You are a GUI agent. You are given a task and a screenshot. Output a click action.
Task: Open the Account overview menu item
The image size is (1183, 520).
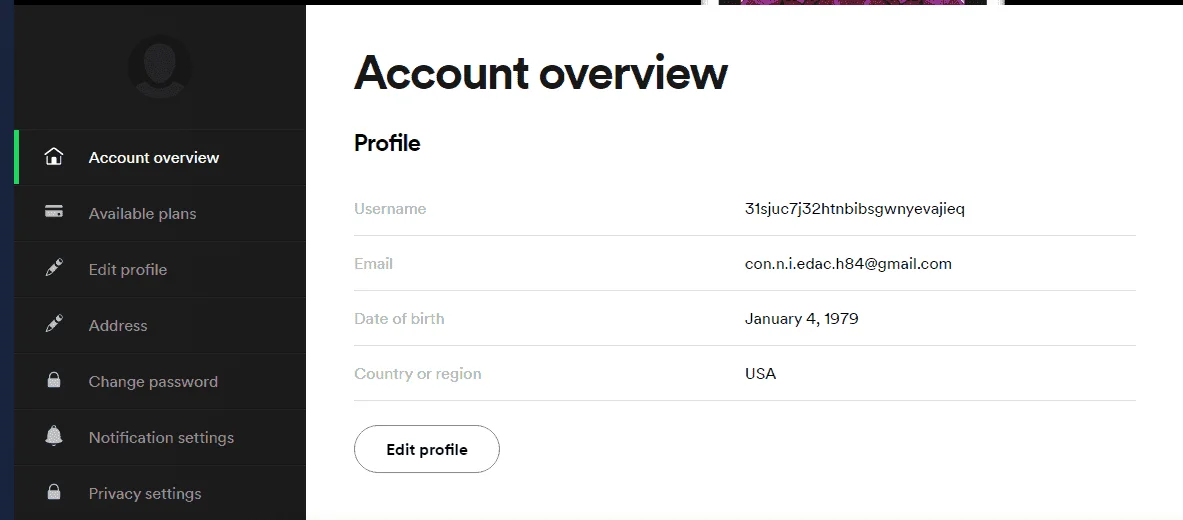pyautogui.click(x=160, y=157)
